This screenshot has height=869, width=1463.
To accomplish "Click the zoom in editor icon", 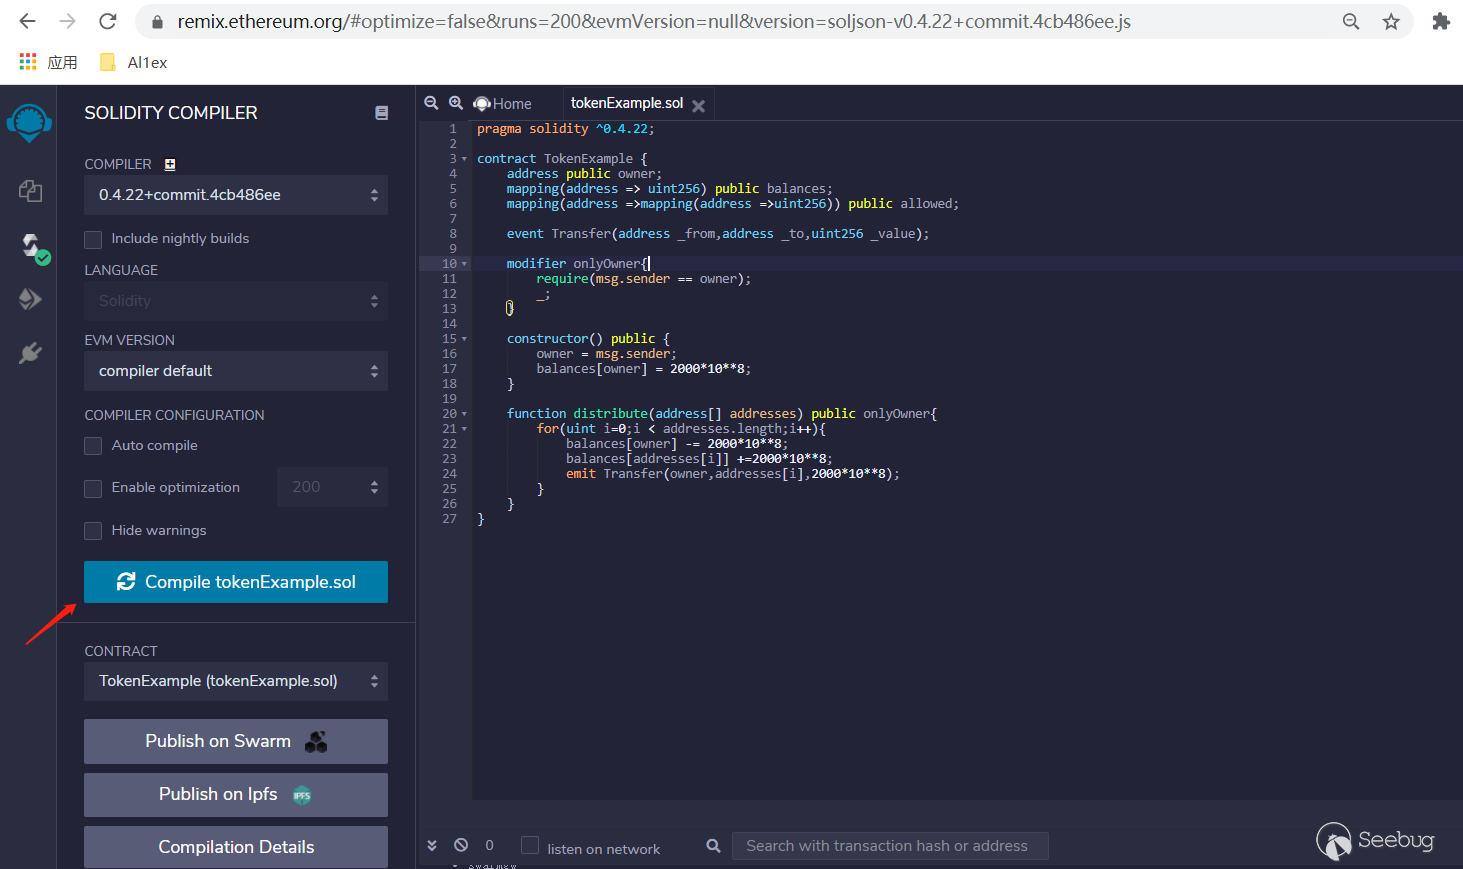I will pos(456,103).
